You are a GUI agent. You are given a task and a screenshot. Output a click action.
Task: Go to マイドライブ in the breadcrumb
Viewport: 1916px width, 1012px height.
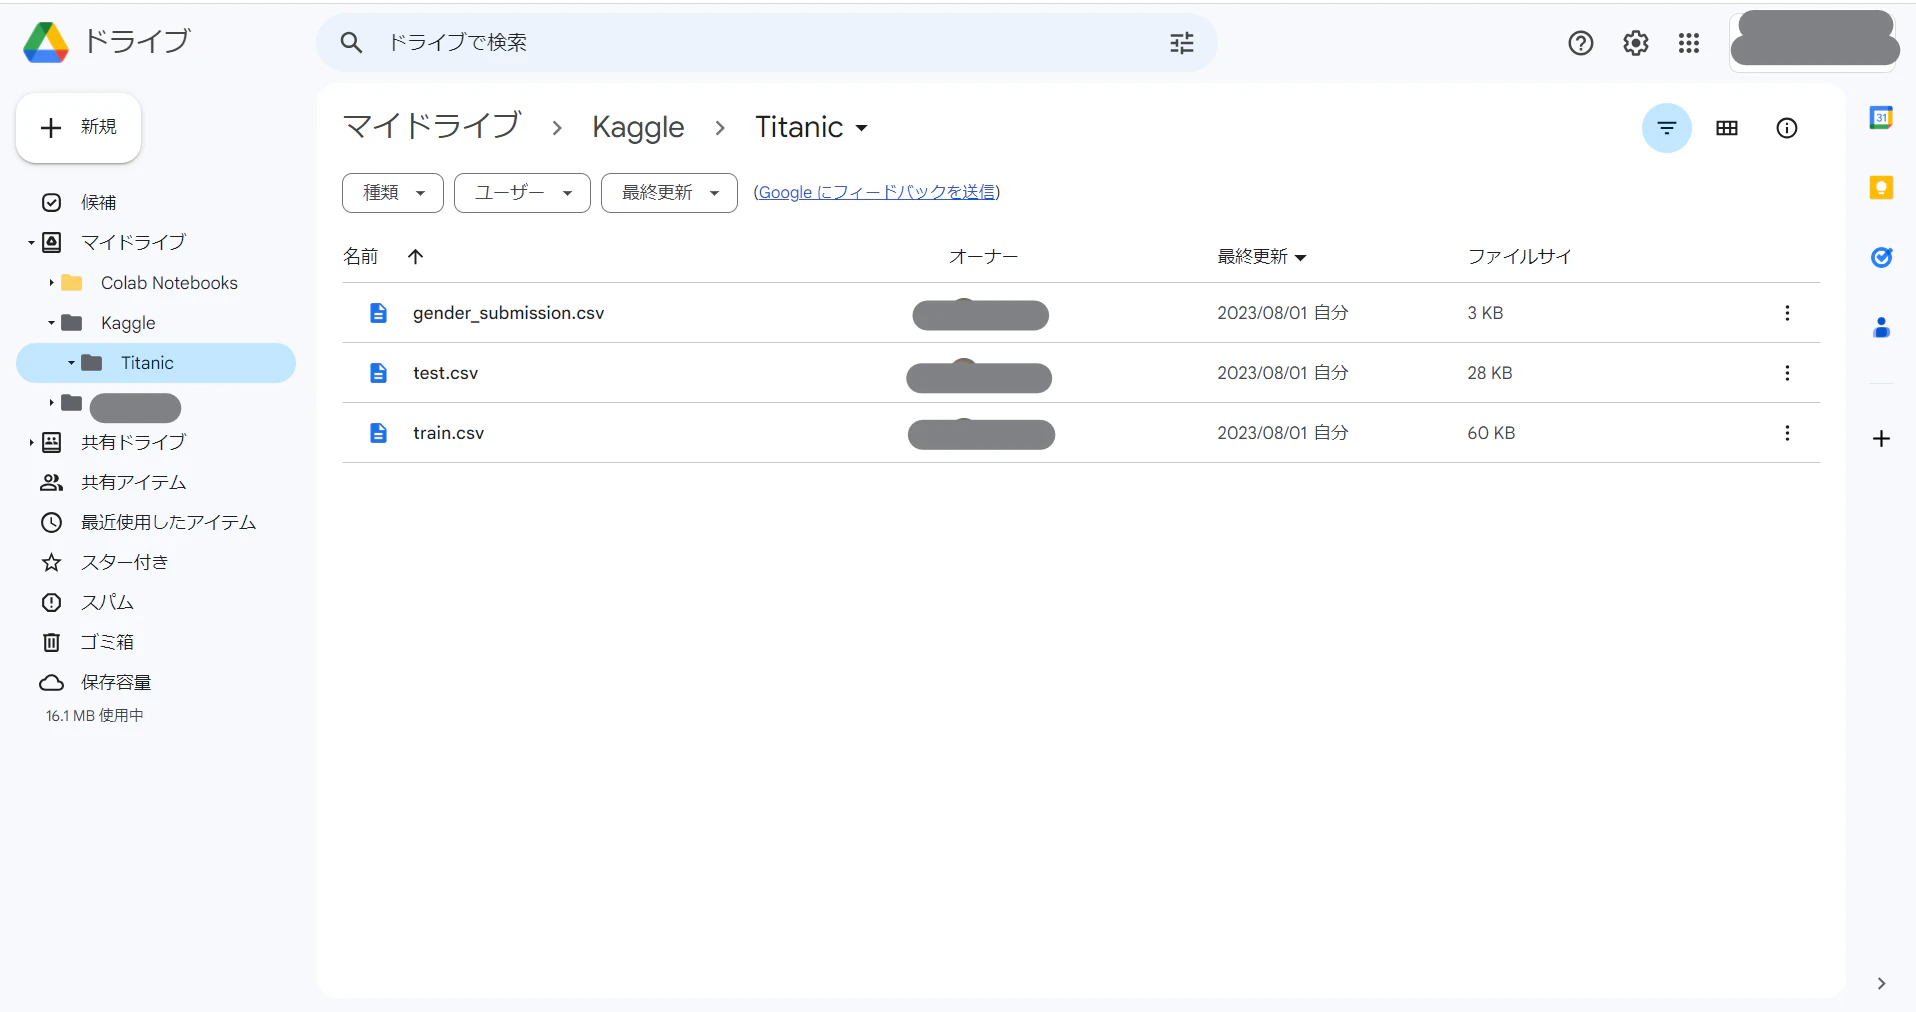(x=432, y=127)
